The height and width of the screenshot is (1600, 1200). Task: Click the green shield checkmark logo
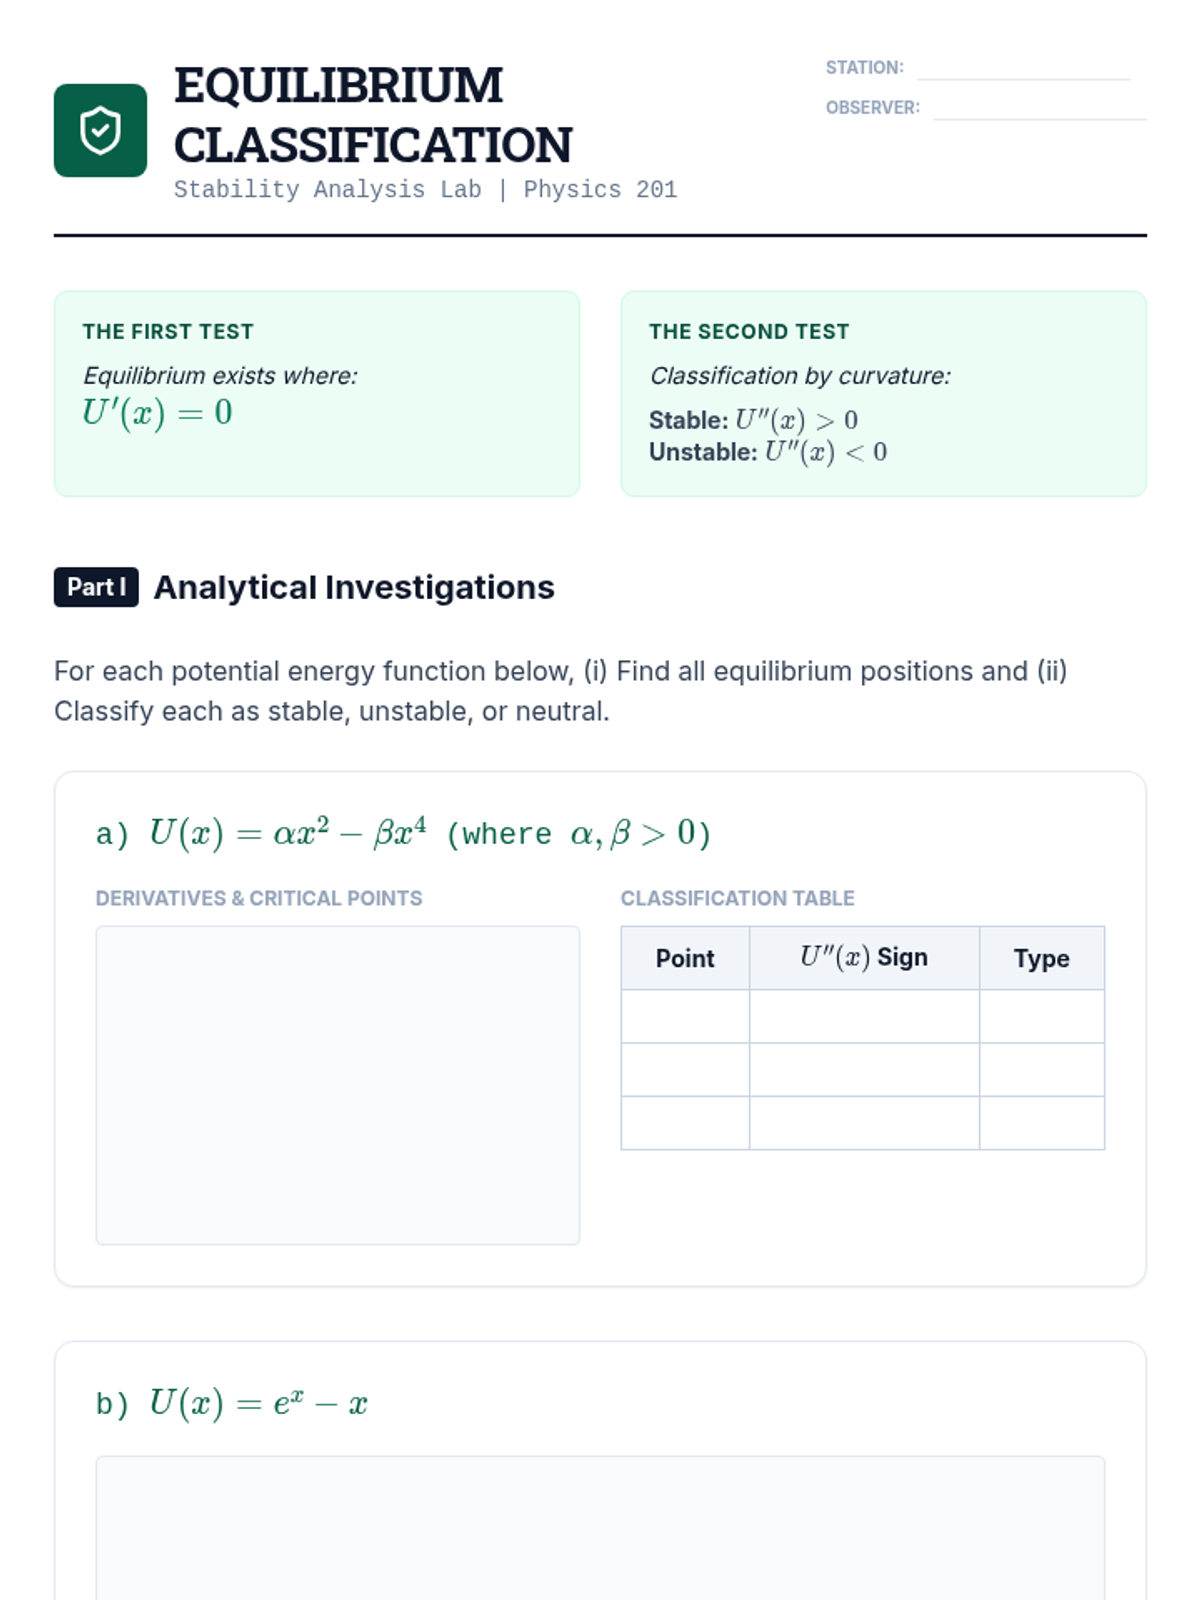[x=100, y=130]
